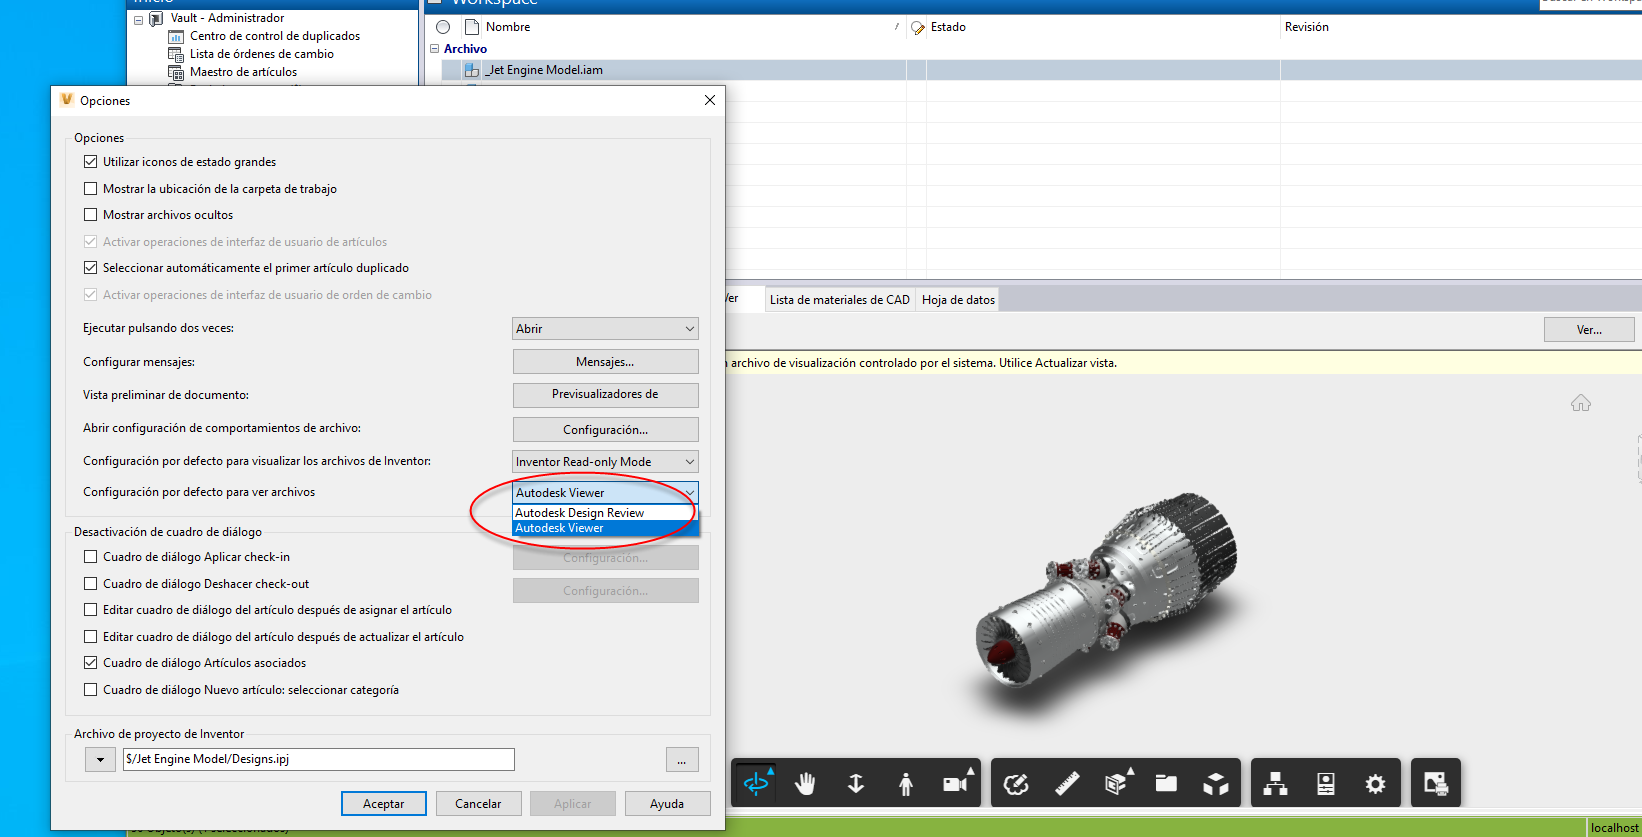Click the Home view icon in viewer
The height and width of the screenshot is (837, 1642).
click(x=1581, y=403)
